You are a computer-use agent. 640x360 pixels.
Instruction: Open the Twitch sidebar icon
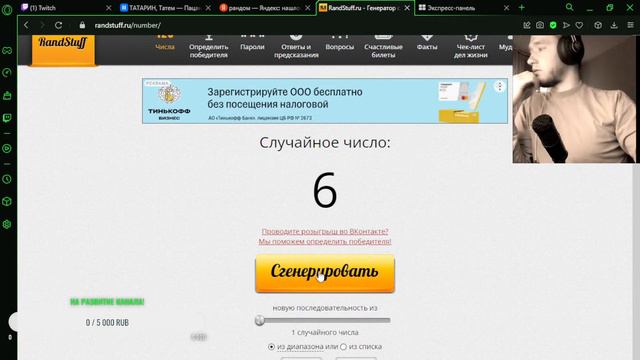[7, 118]
